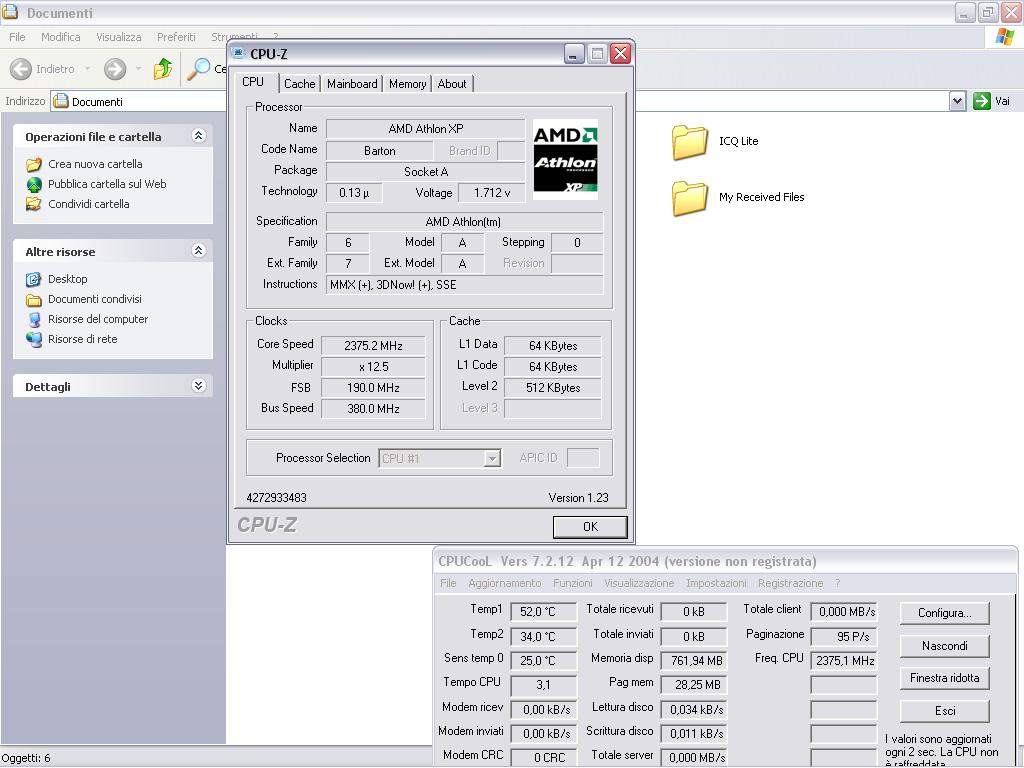Open the Forward button history dropdown arrow
Image resolution: width=1024 pixels, height=768 pixels.
click(138, 69)
